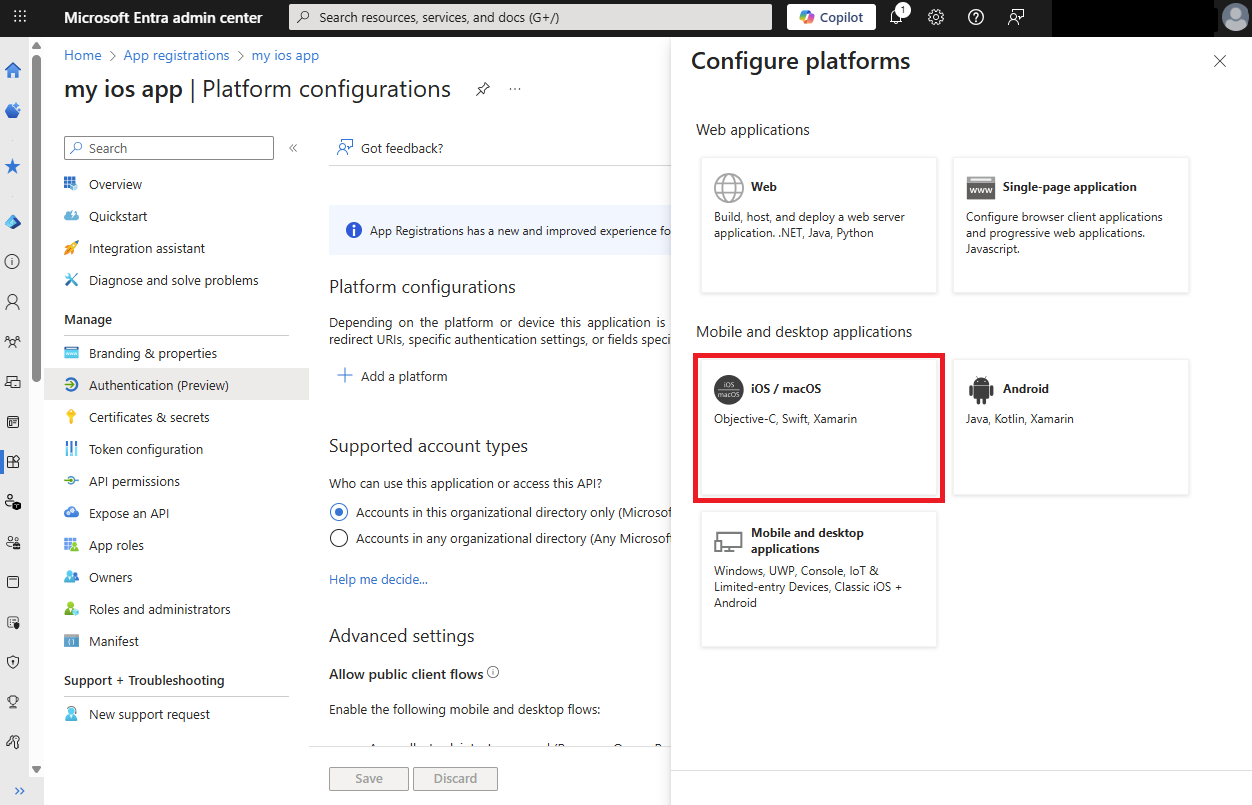Click the my ios app breadcrumb
The height and width of the screenshot is (805, 1252).
tap(285, 55)
